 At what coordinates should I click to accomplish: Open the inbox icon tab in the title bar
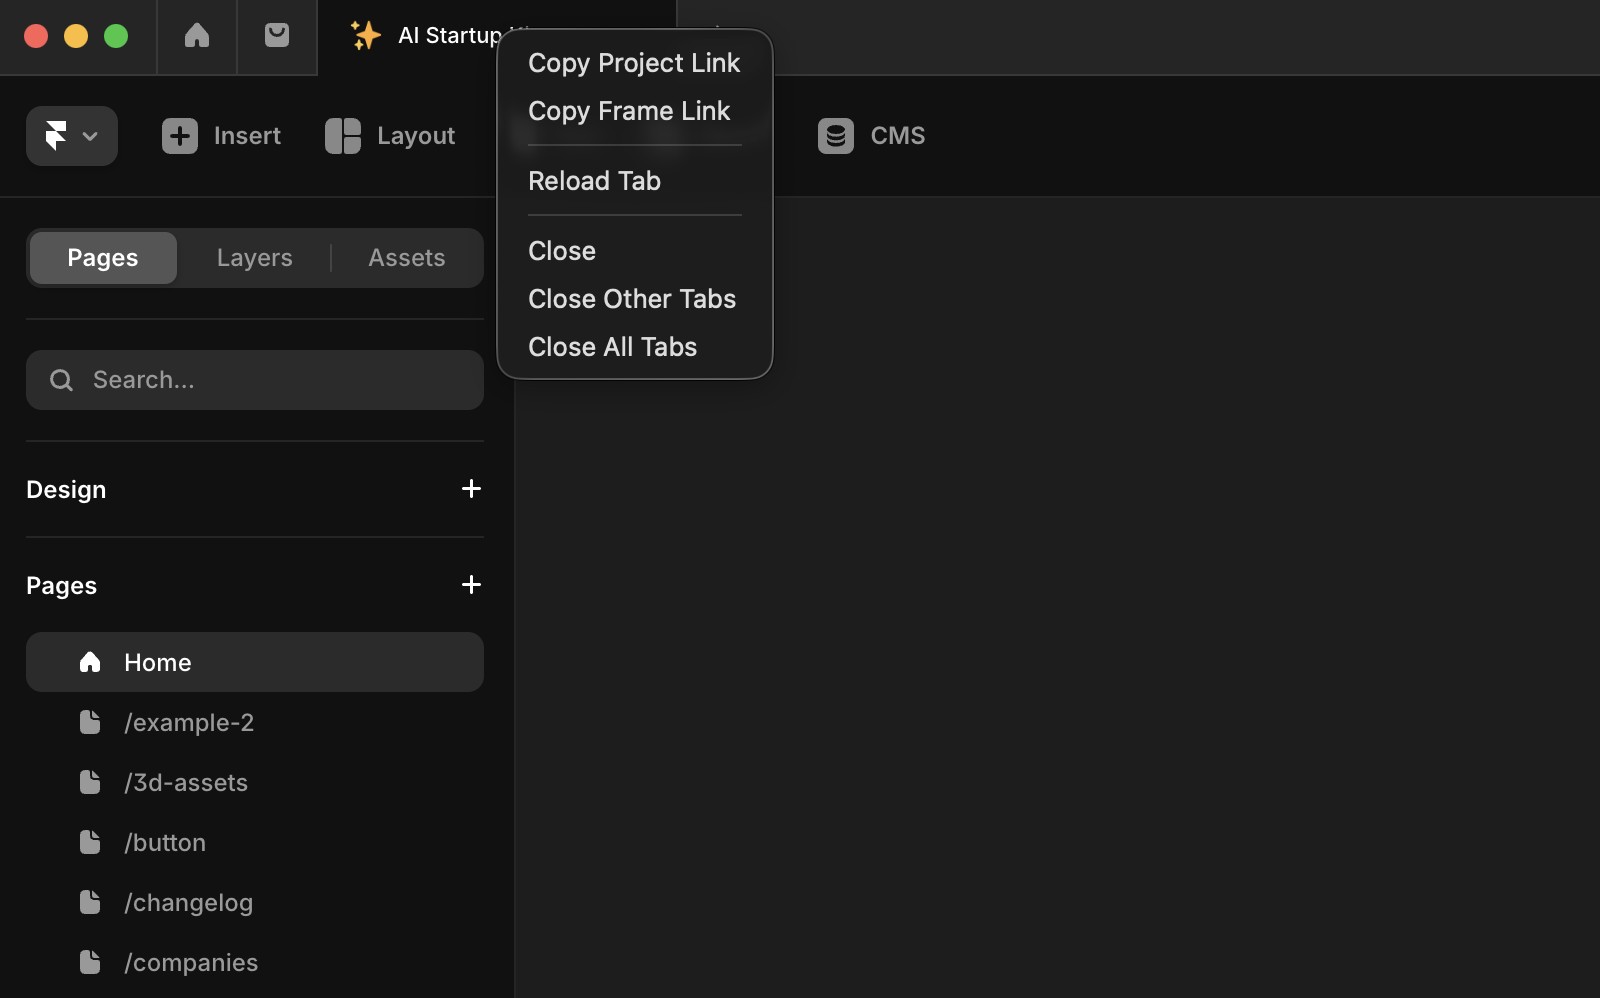(x=277, y=36)
